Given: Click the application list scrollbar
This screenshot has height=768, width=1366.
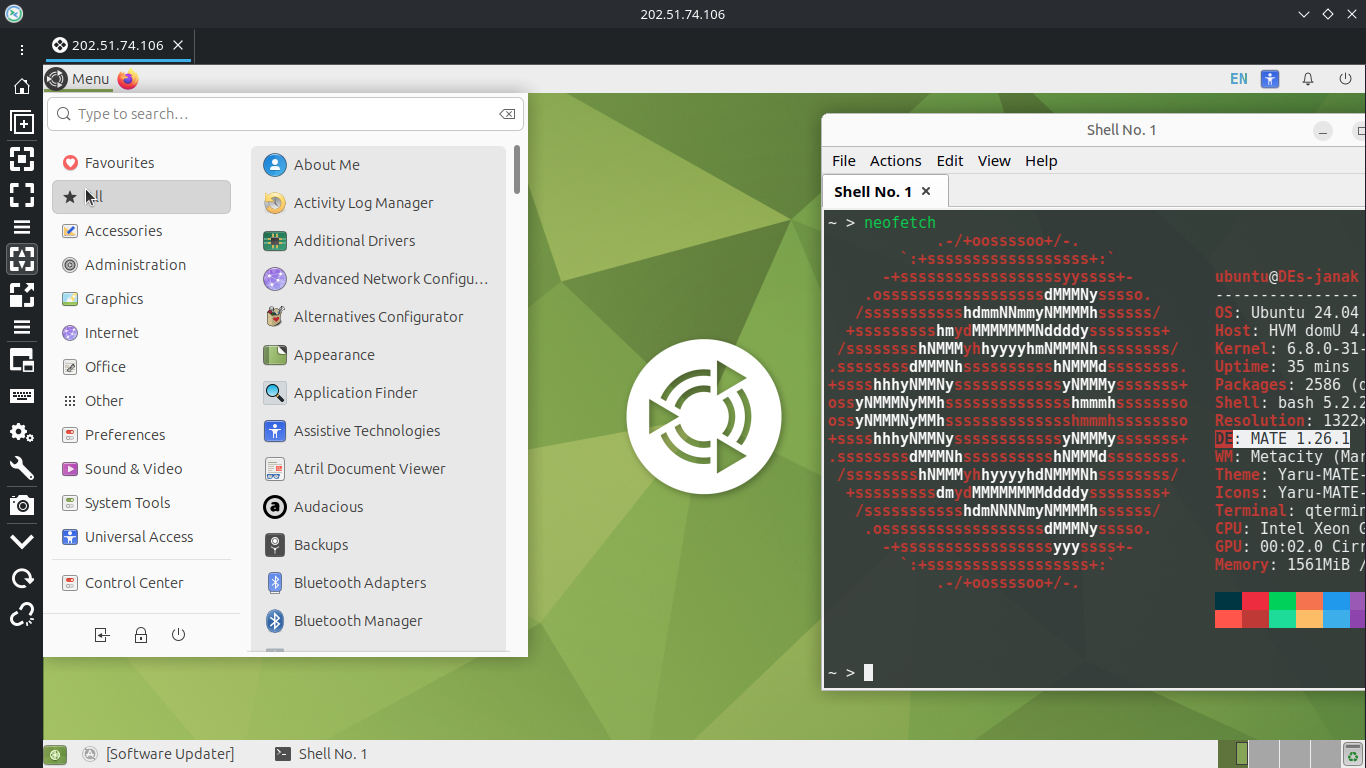Looking at the screenshot, I should pyautogui.click(x=516, y=170).
